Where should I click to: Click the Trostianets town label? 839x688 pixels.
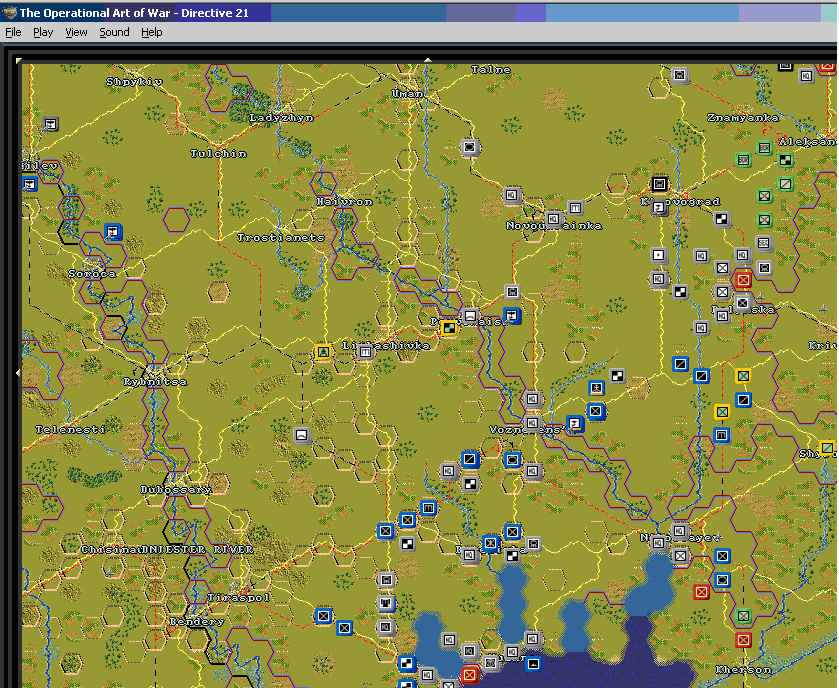281,238
